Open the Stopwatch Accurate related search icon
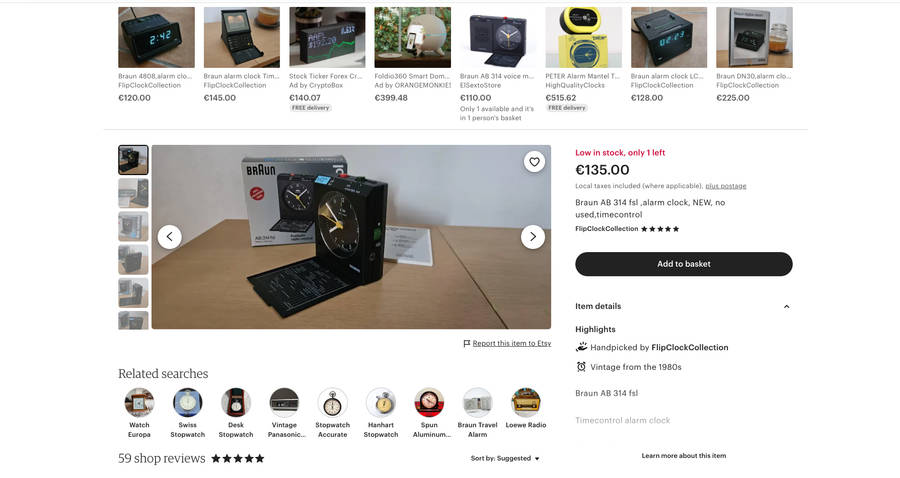The image size is (900, 478). [x=332, y=402]
